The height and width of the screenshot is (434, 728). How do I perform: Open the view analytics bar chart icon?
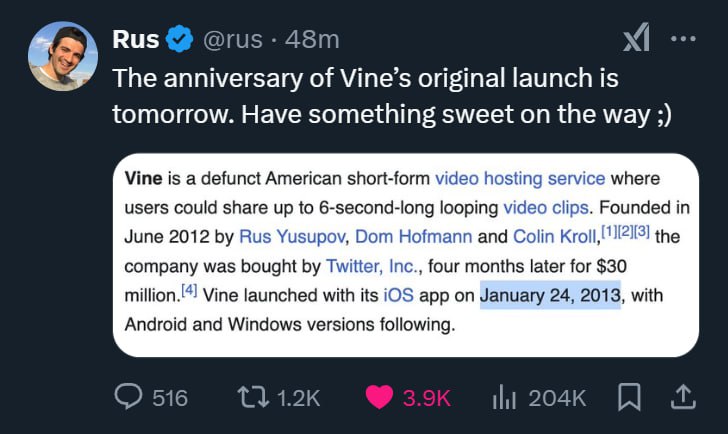[504, 397]
